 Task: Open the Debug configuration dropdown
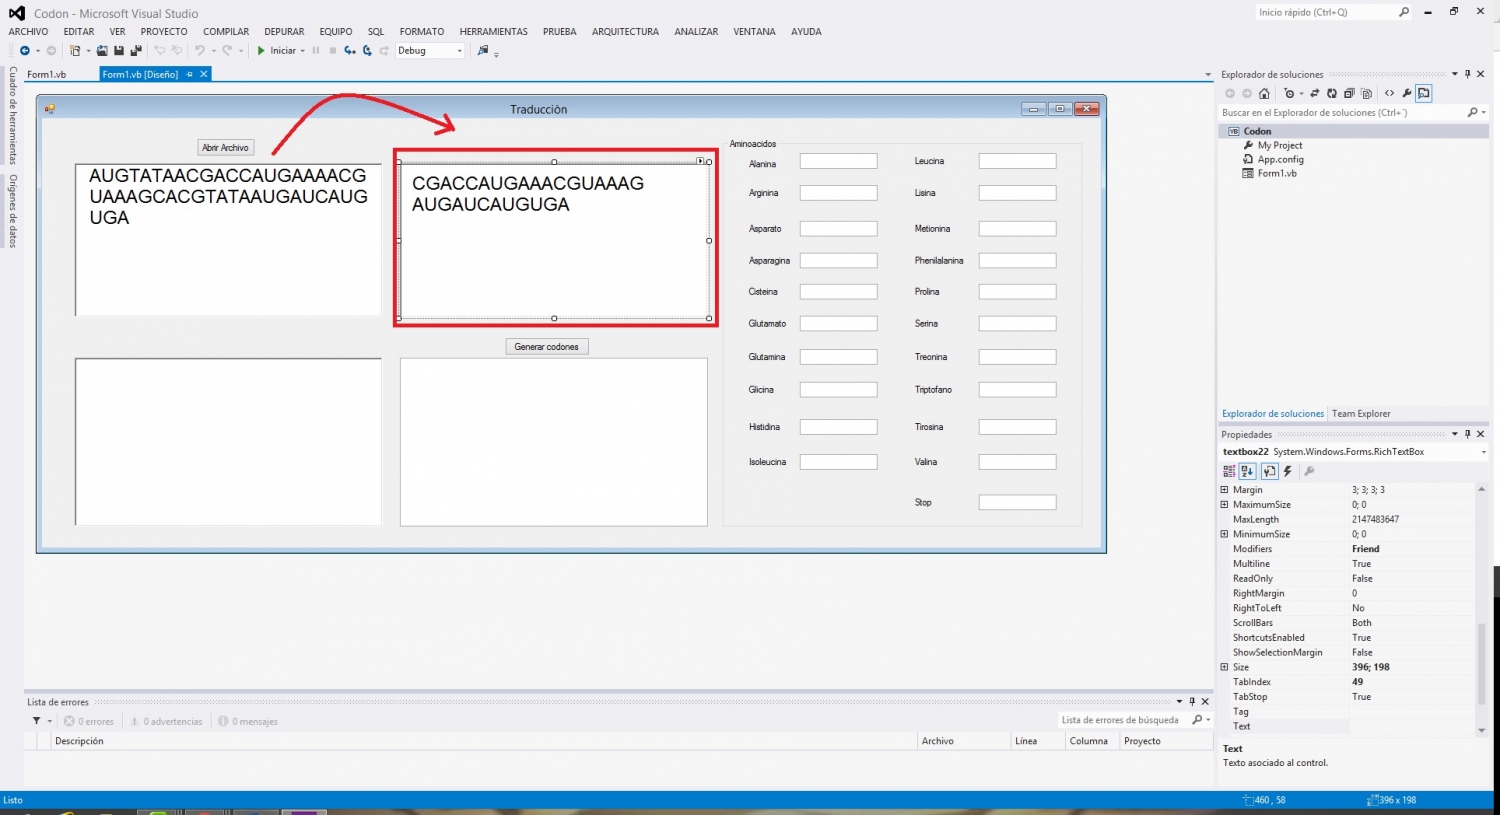pyautogui.click(x=459, y=51)
